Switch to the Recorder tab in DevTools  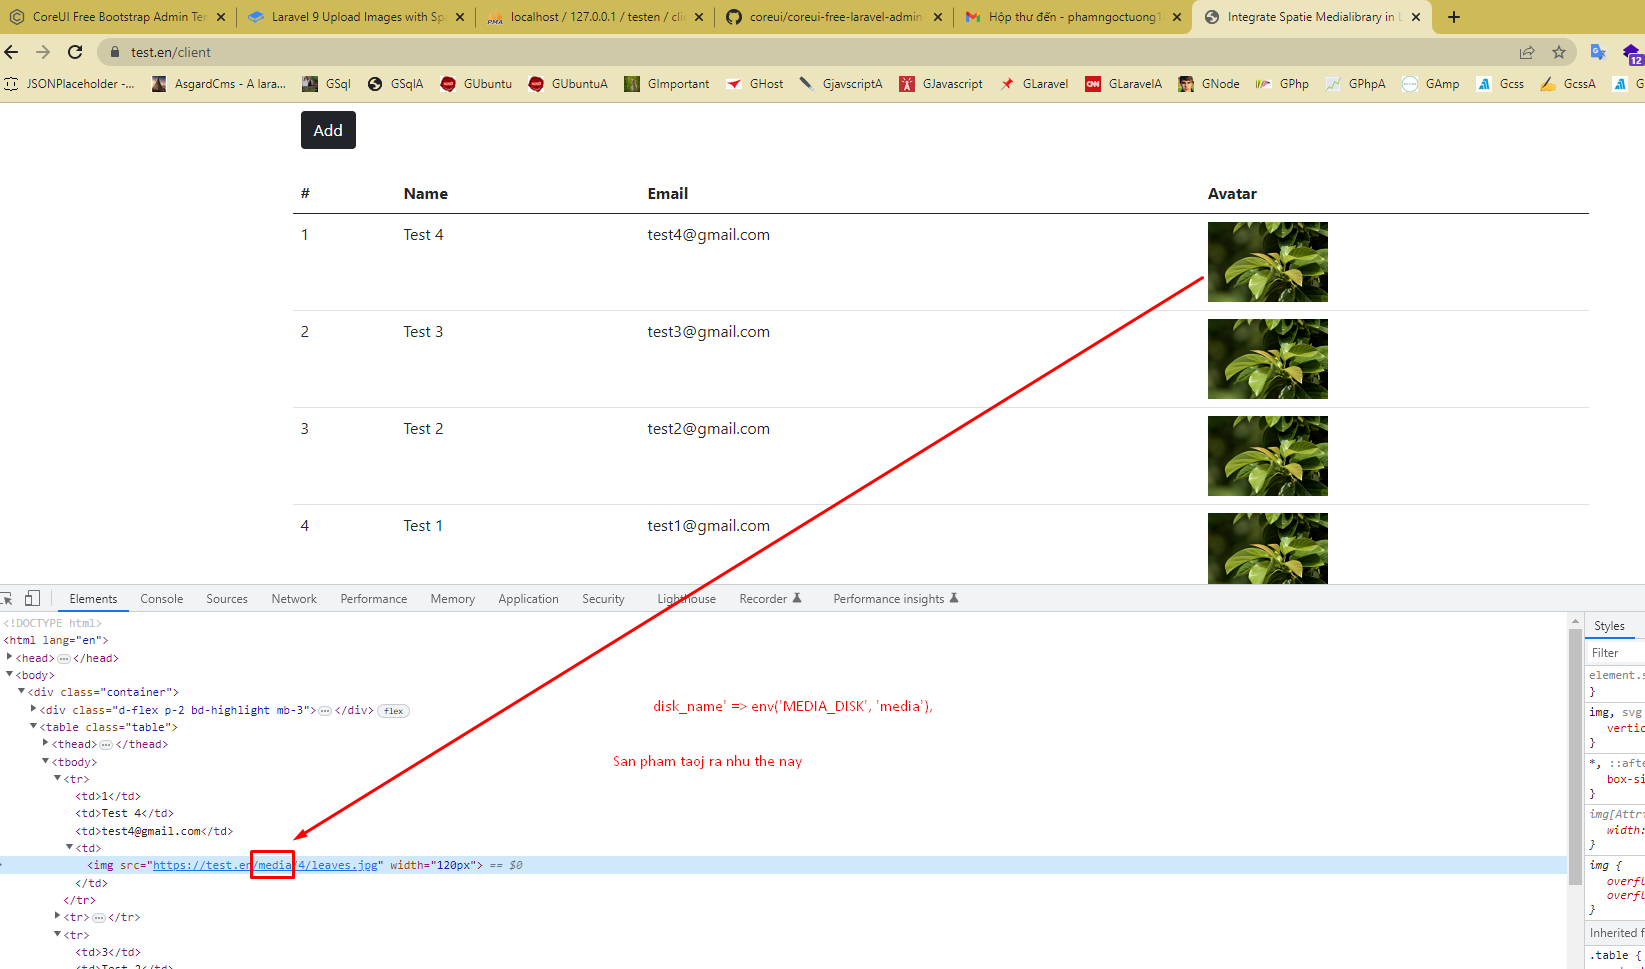click(x=770, y=599)
